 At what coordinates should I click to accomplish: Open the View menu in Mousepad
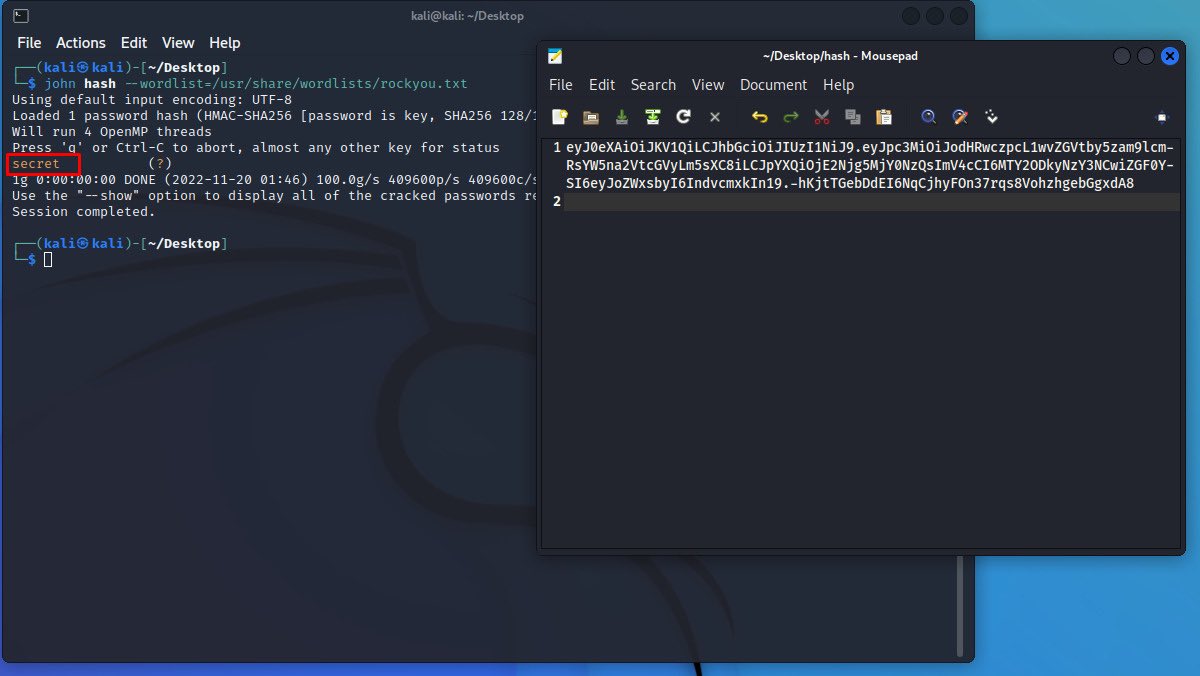point(708,85)
